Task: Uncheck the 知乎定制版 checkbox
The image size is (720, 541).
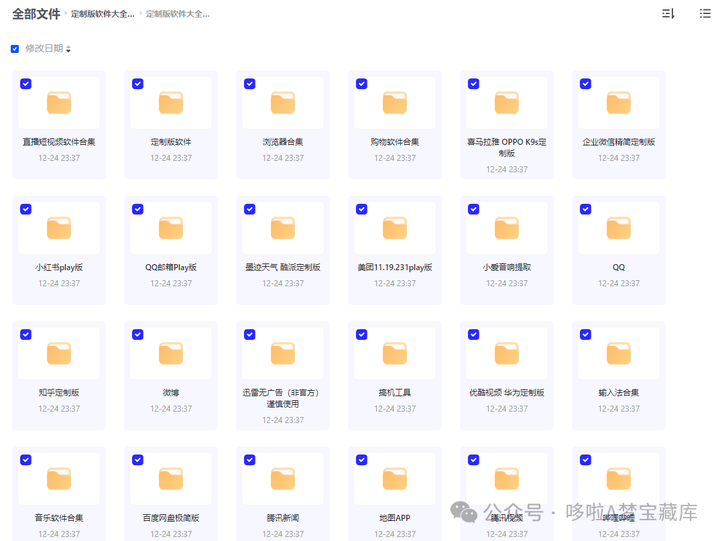Action: tap(26, 334)
